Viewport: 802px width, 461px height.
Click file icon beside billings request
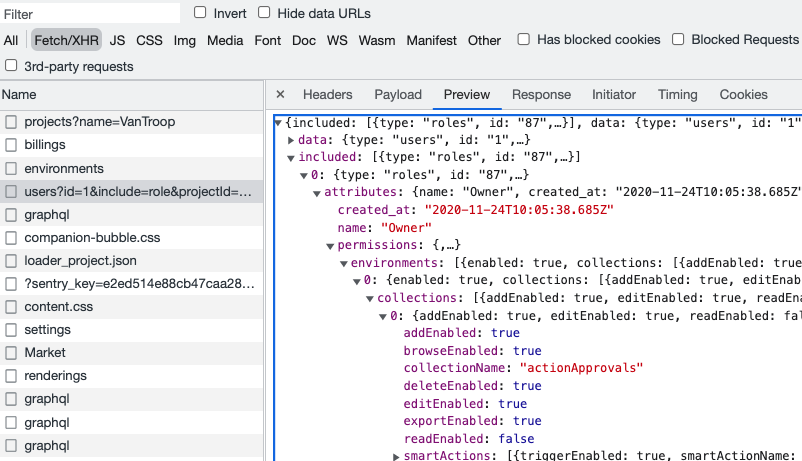(11, 145)
